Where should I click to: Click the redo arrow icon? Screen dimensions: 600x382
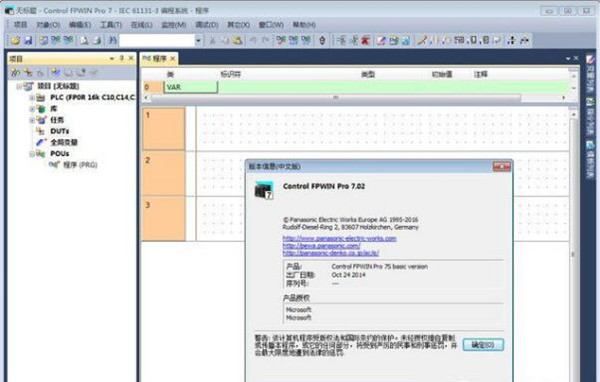[x=266, y=40]
